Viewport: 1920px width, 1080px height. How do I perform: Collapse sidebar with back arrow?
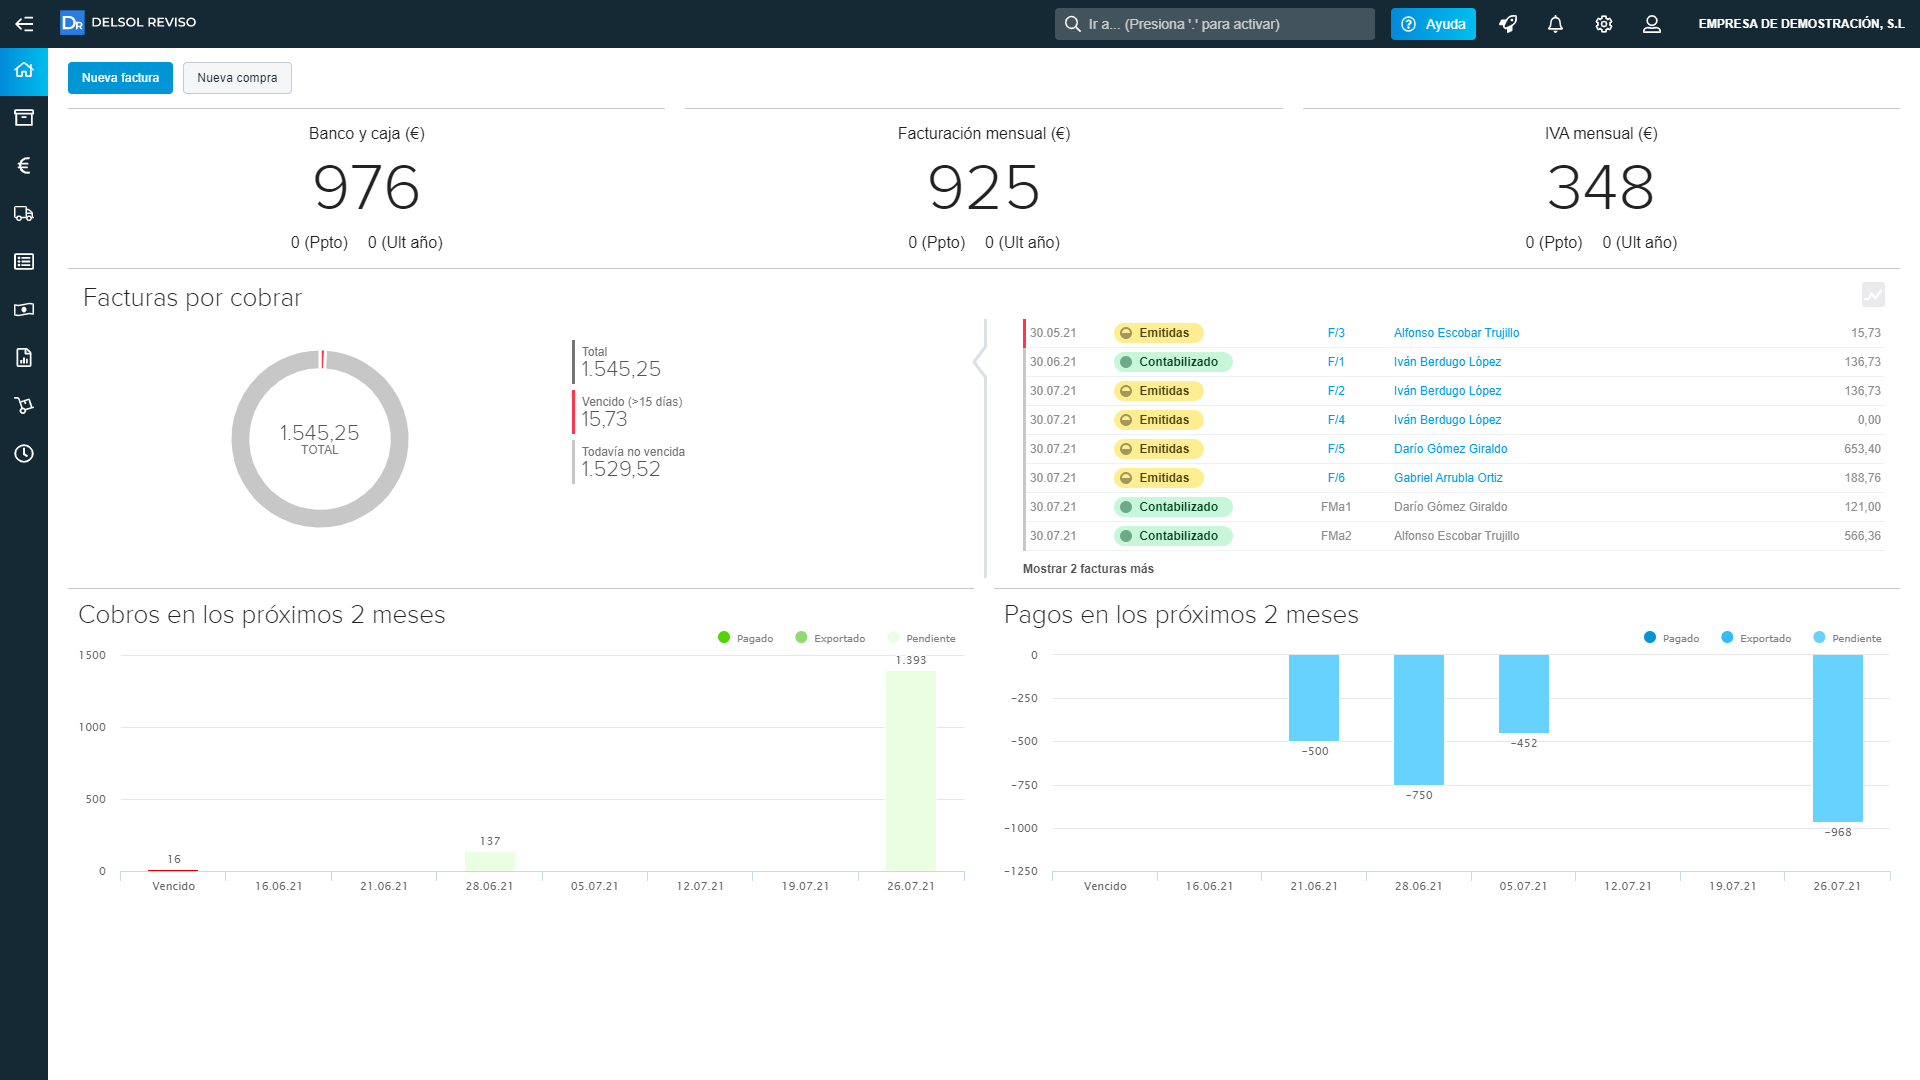click(x=24, y=24)
